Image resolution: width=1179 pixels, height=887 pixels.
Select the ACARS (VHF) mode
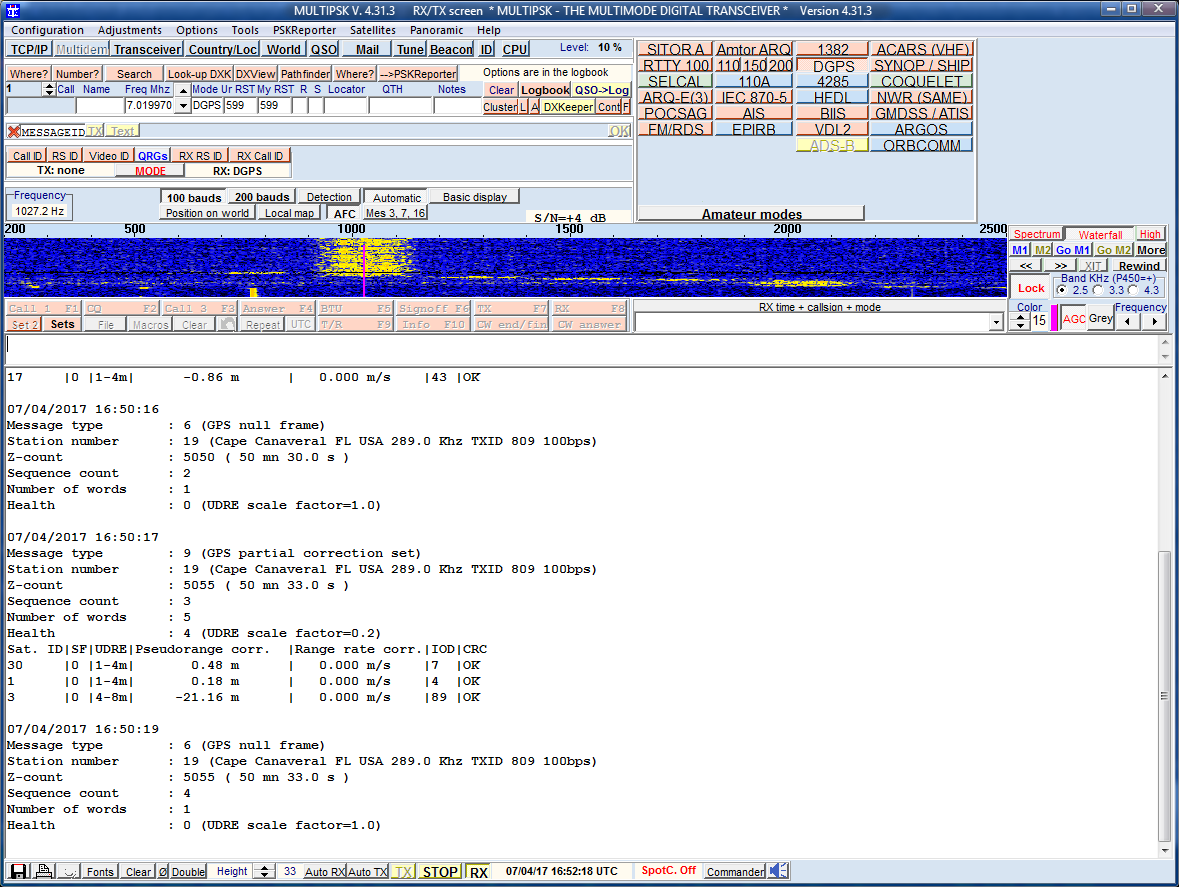[922, 50]
